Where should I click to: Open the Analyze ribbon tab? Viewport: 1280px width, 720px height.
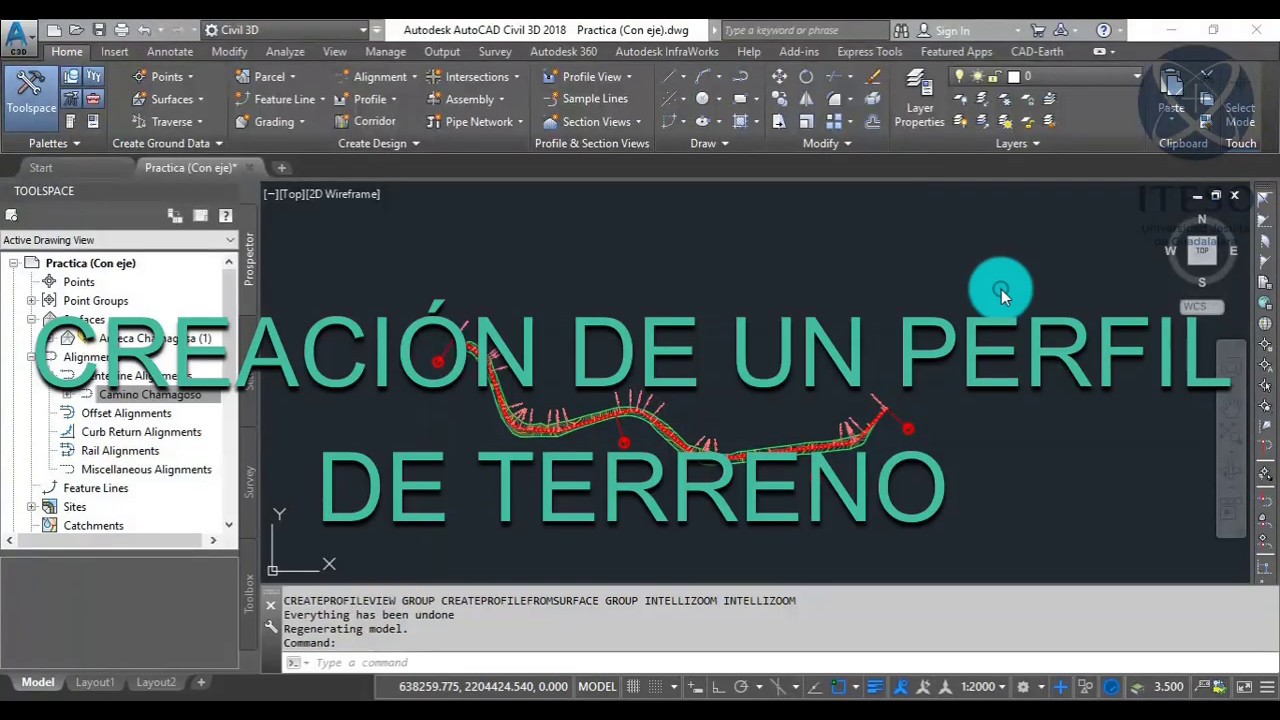pyautogui.click(x=285, y=52)
